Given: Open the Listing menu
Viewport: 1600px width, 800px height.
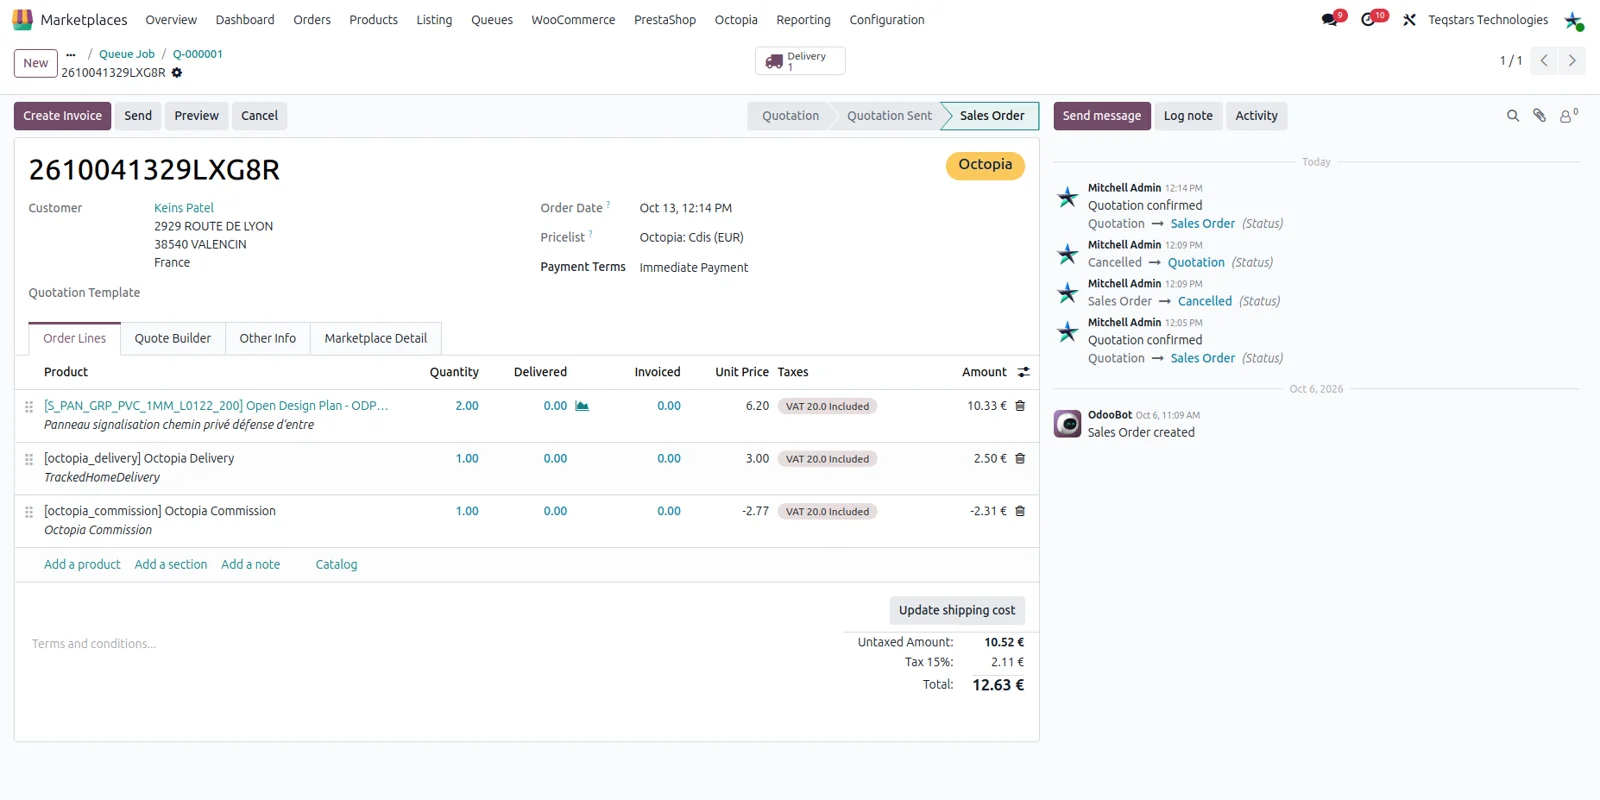Looking at the screenshot, I should [x=434, y=20].
